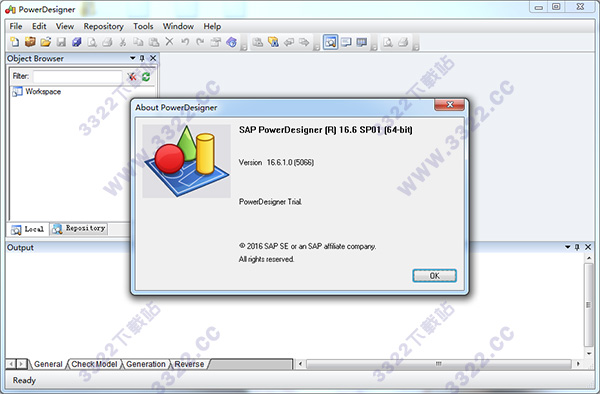Select the Reverse output tab
The image size is (600, 394).
coord(189,364)
